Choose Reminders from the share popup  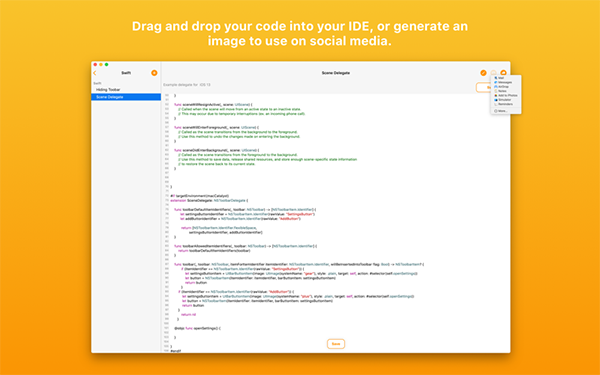pyautogui.click(x=505, y=104)
